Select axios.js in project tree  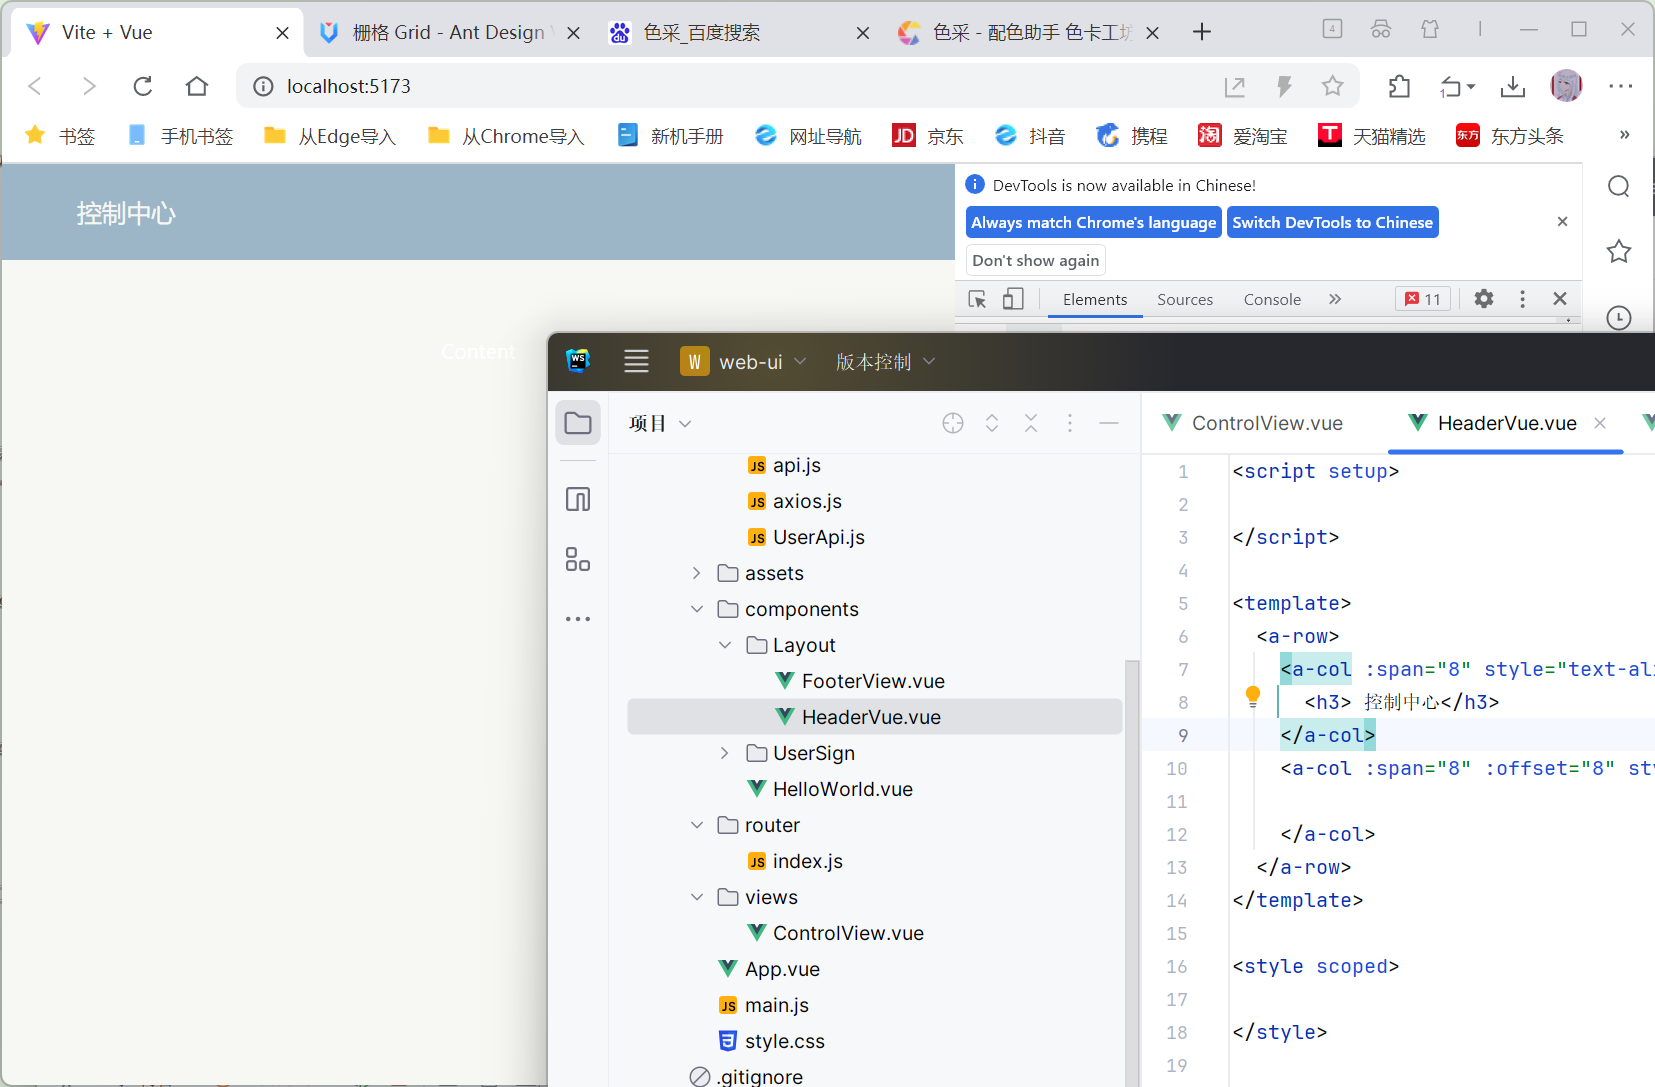[x=807, y=501]
